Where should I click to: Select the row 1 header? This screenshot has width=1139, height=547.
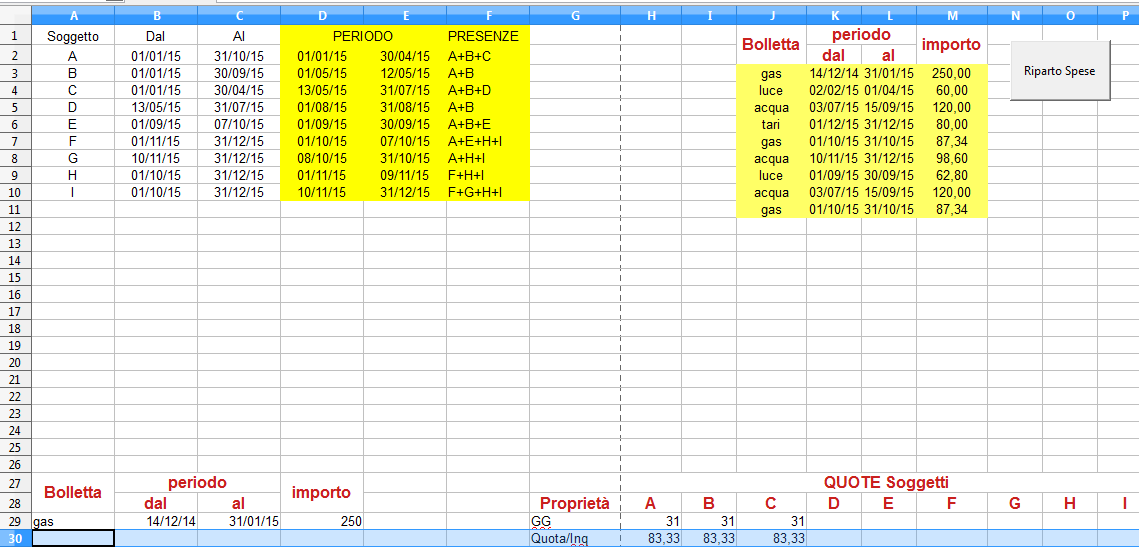coord(15,36)
